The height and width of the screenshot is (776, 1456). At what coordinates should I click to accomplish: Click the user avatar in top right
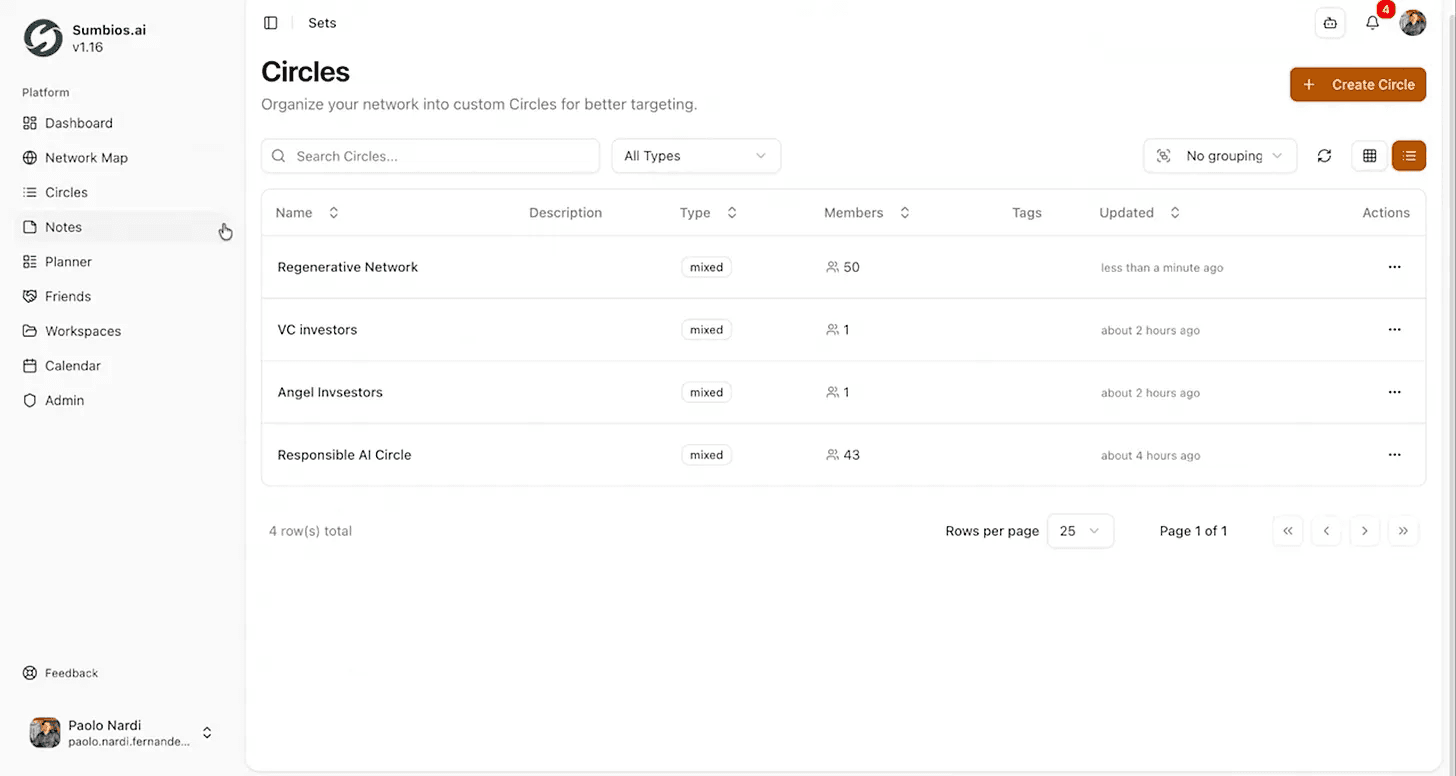(x=1412, y=23)
